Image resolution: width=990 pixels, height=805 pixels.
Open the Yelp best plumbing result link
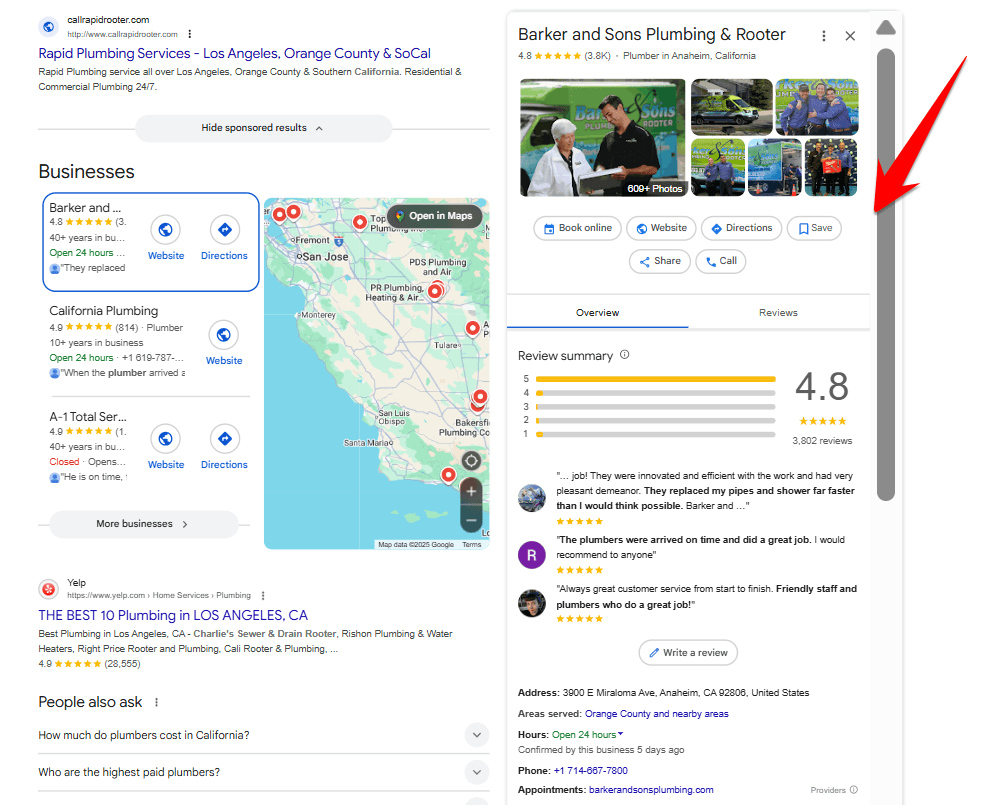click(x=173, y=615)
